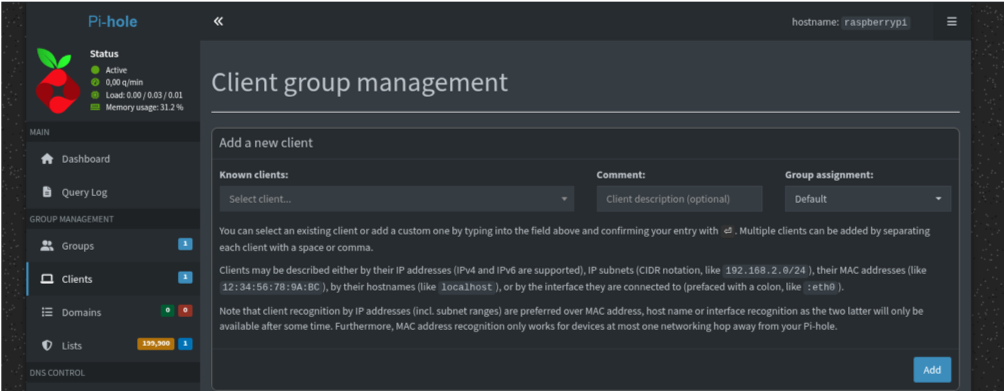Click the Dashboard home icon
This screenshot has width=1004, height=391.
47,159
